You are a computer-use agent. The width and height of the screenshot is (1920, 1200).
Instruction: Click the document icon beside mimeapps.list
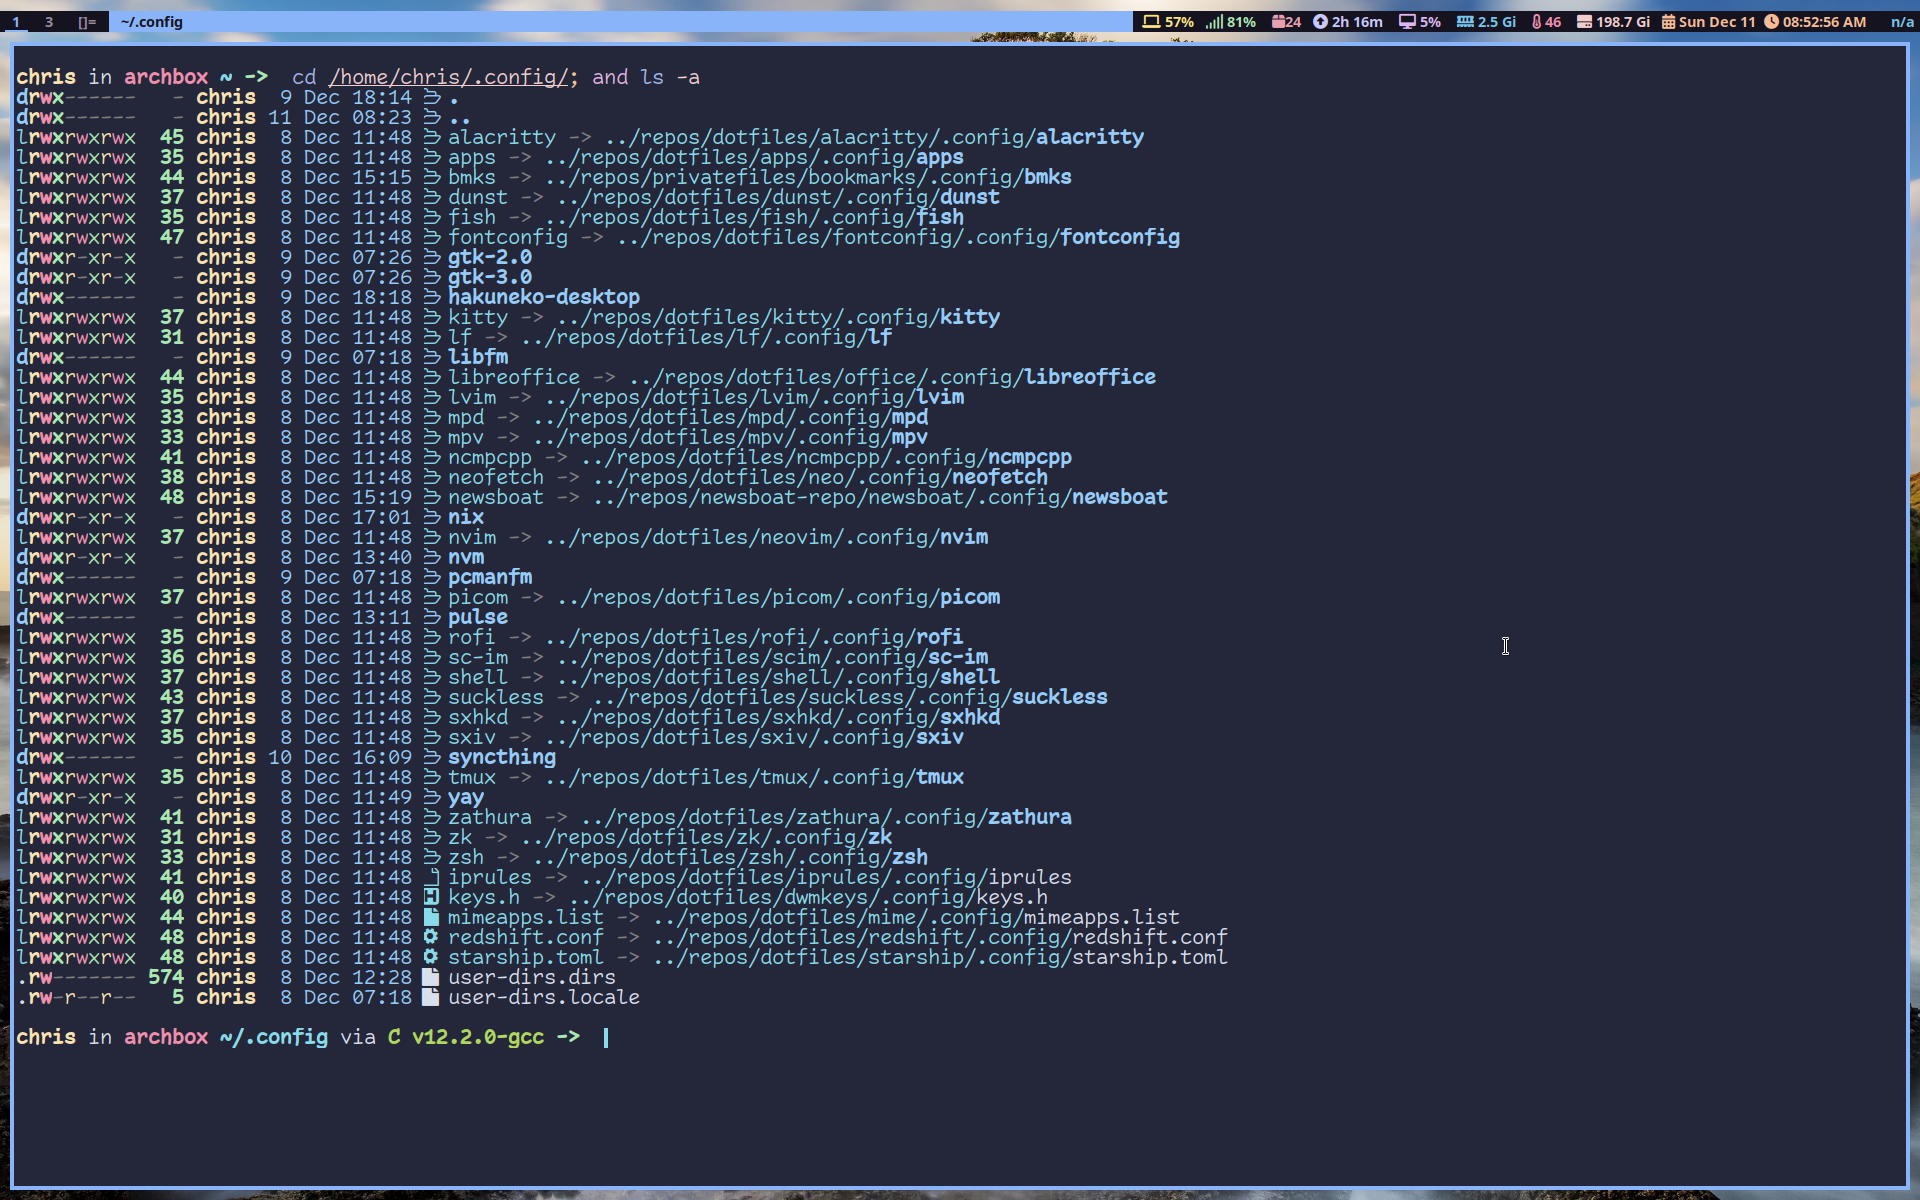[432, 917]
